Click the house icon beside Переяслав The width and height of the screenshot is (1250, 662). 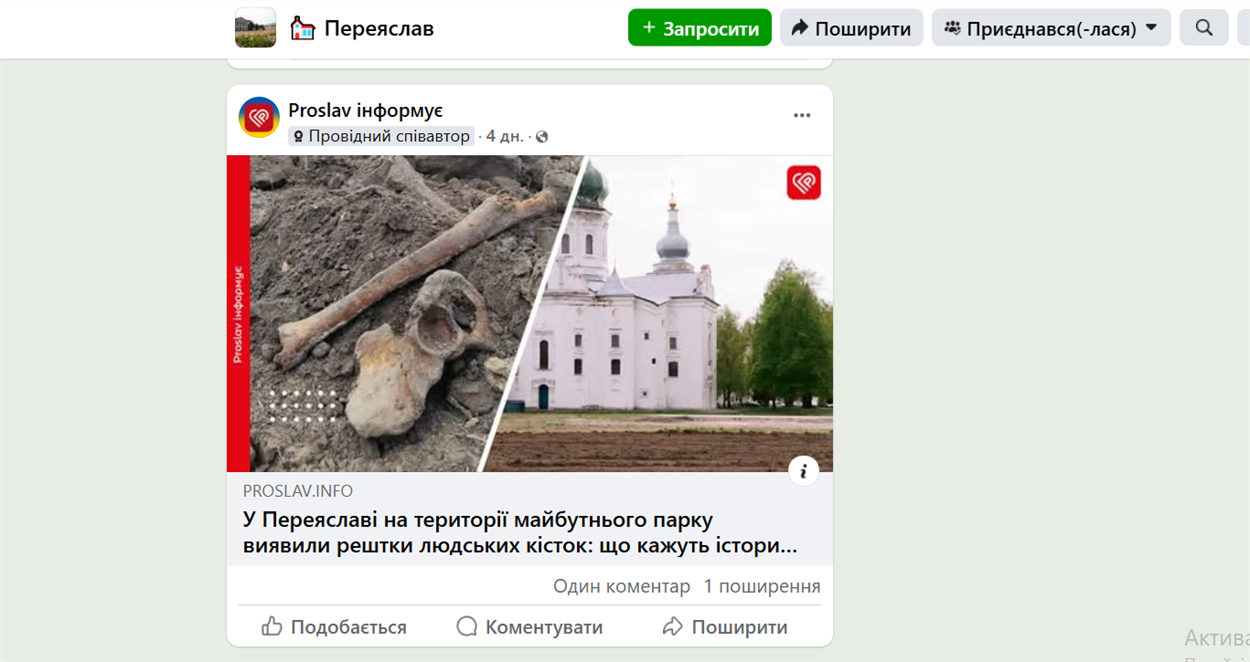click(x=303, y=28)
